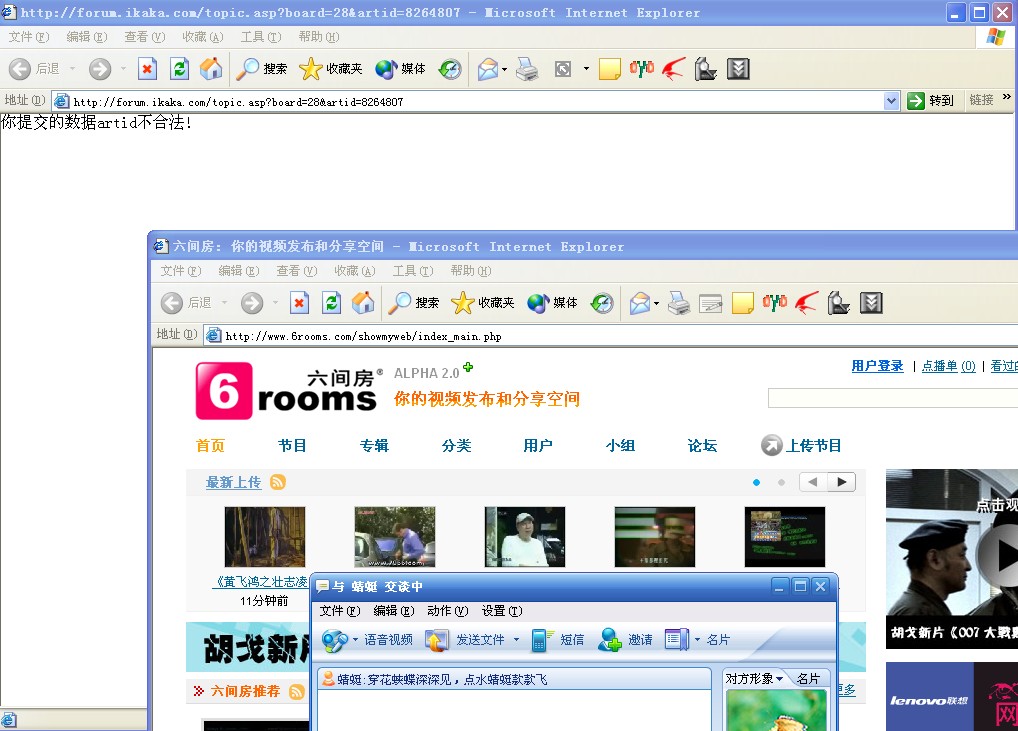Click 邀请 invite icon in the chat window

(x=609, y=640)
